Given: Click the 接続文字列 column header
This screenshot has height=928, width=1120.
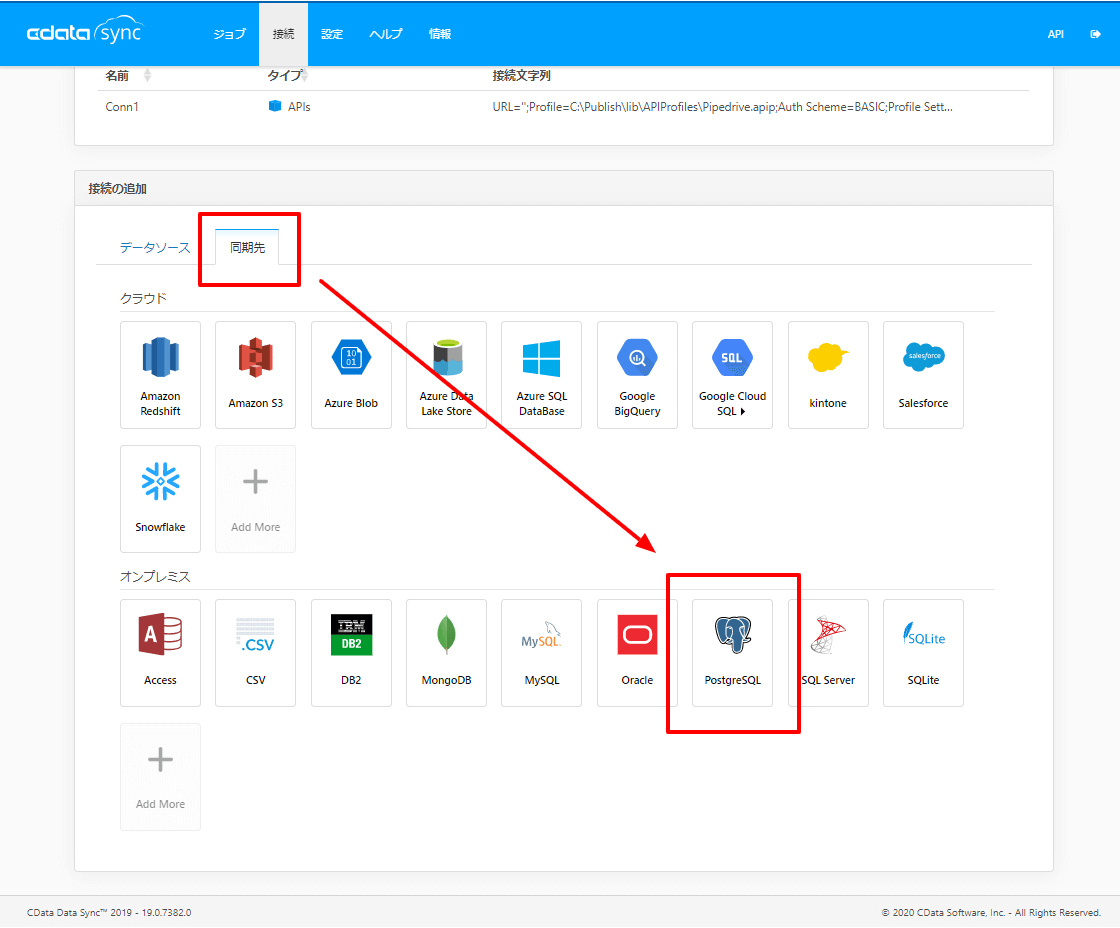Looking at the screenshot, I should coord(521,75).
